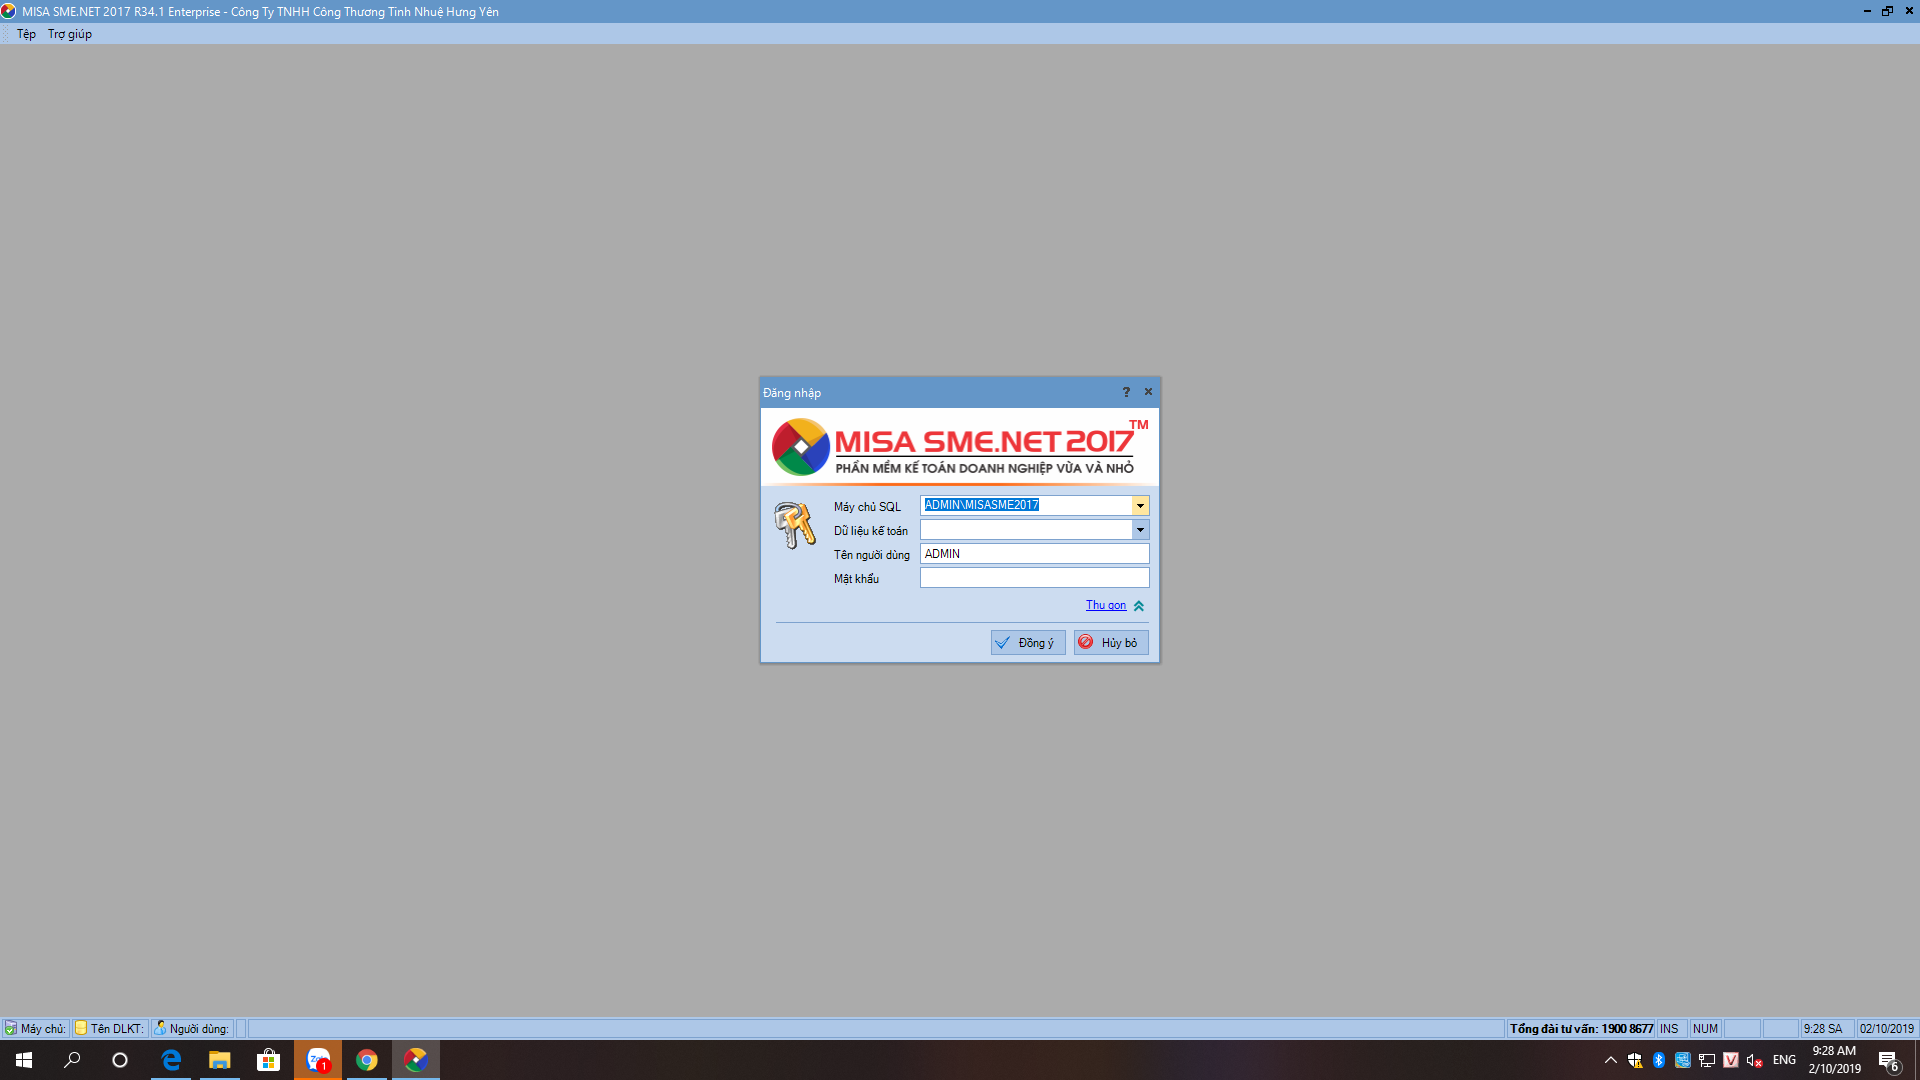The image size is (1920, 1080).
Task: Collapse login options with double-chevron icon
Action: (x=1138, y=606)
